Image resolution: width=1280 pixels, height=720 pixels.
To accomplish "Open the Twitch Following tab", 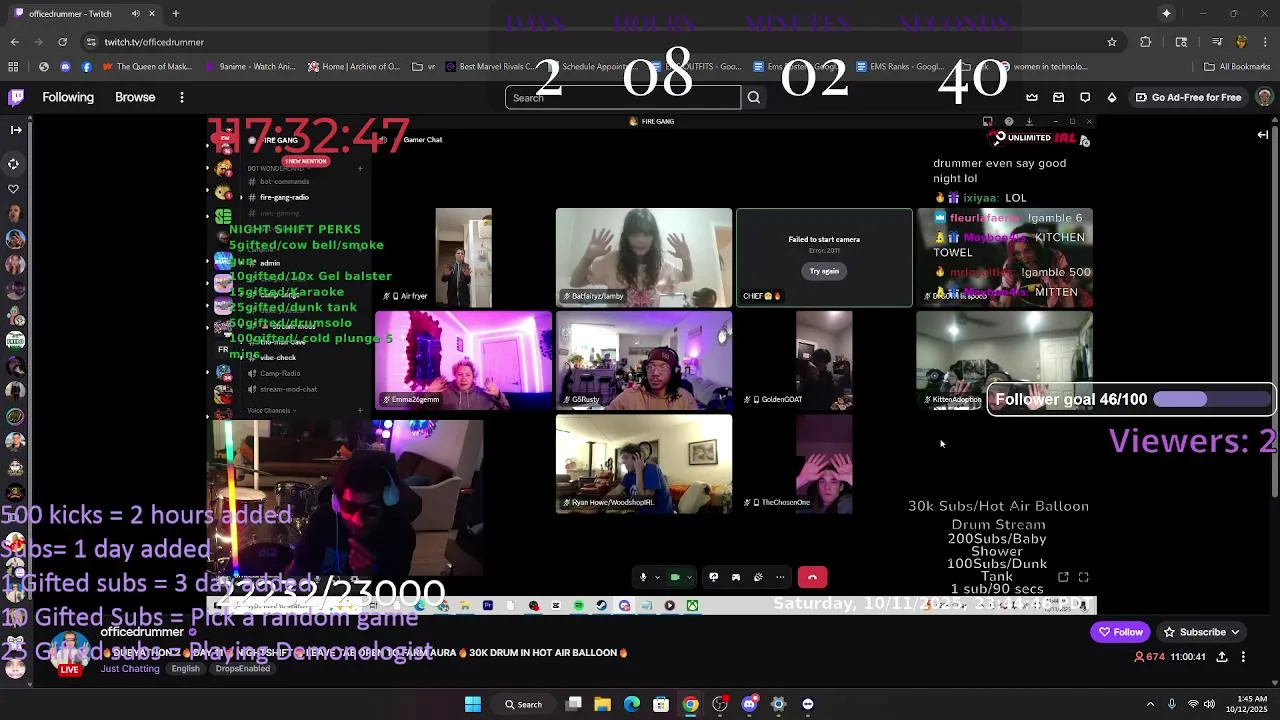I will (68, 97).
